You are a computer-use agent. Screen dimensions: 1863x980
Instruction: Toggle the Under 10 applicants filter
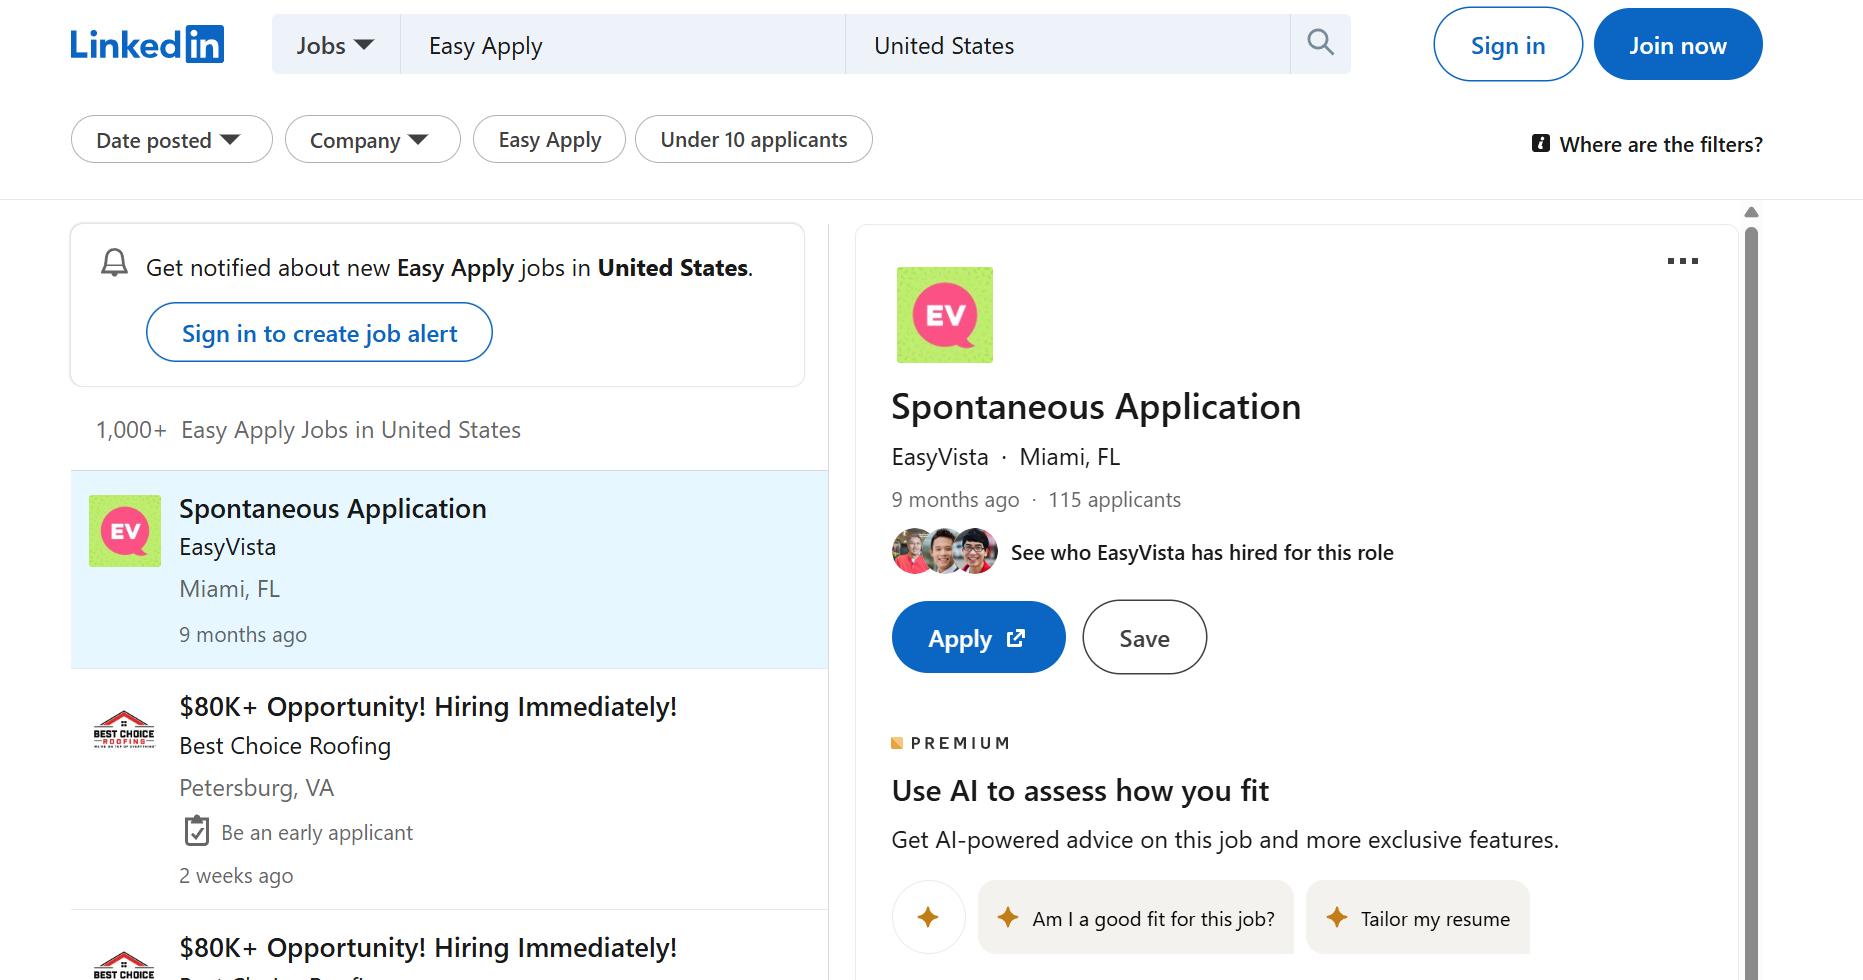753,140
